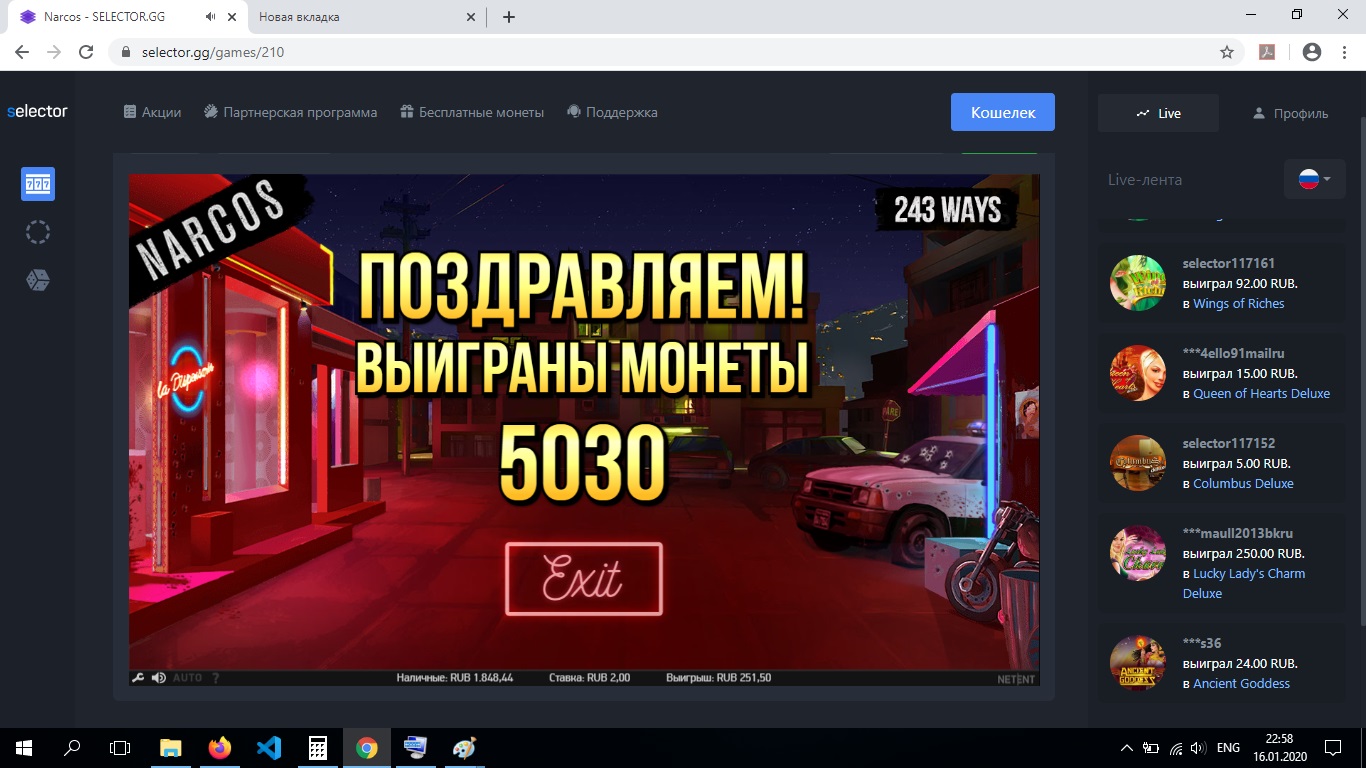
Task: Click the 243 WAYS badge
Action: click(x=946, y=209)
